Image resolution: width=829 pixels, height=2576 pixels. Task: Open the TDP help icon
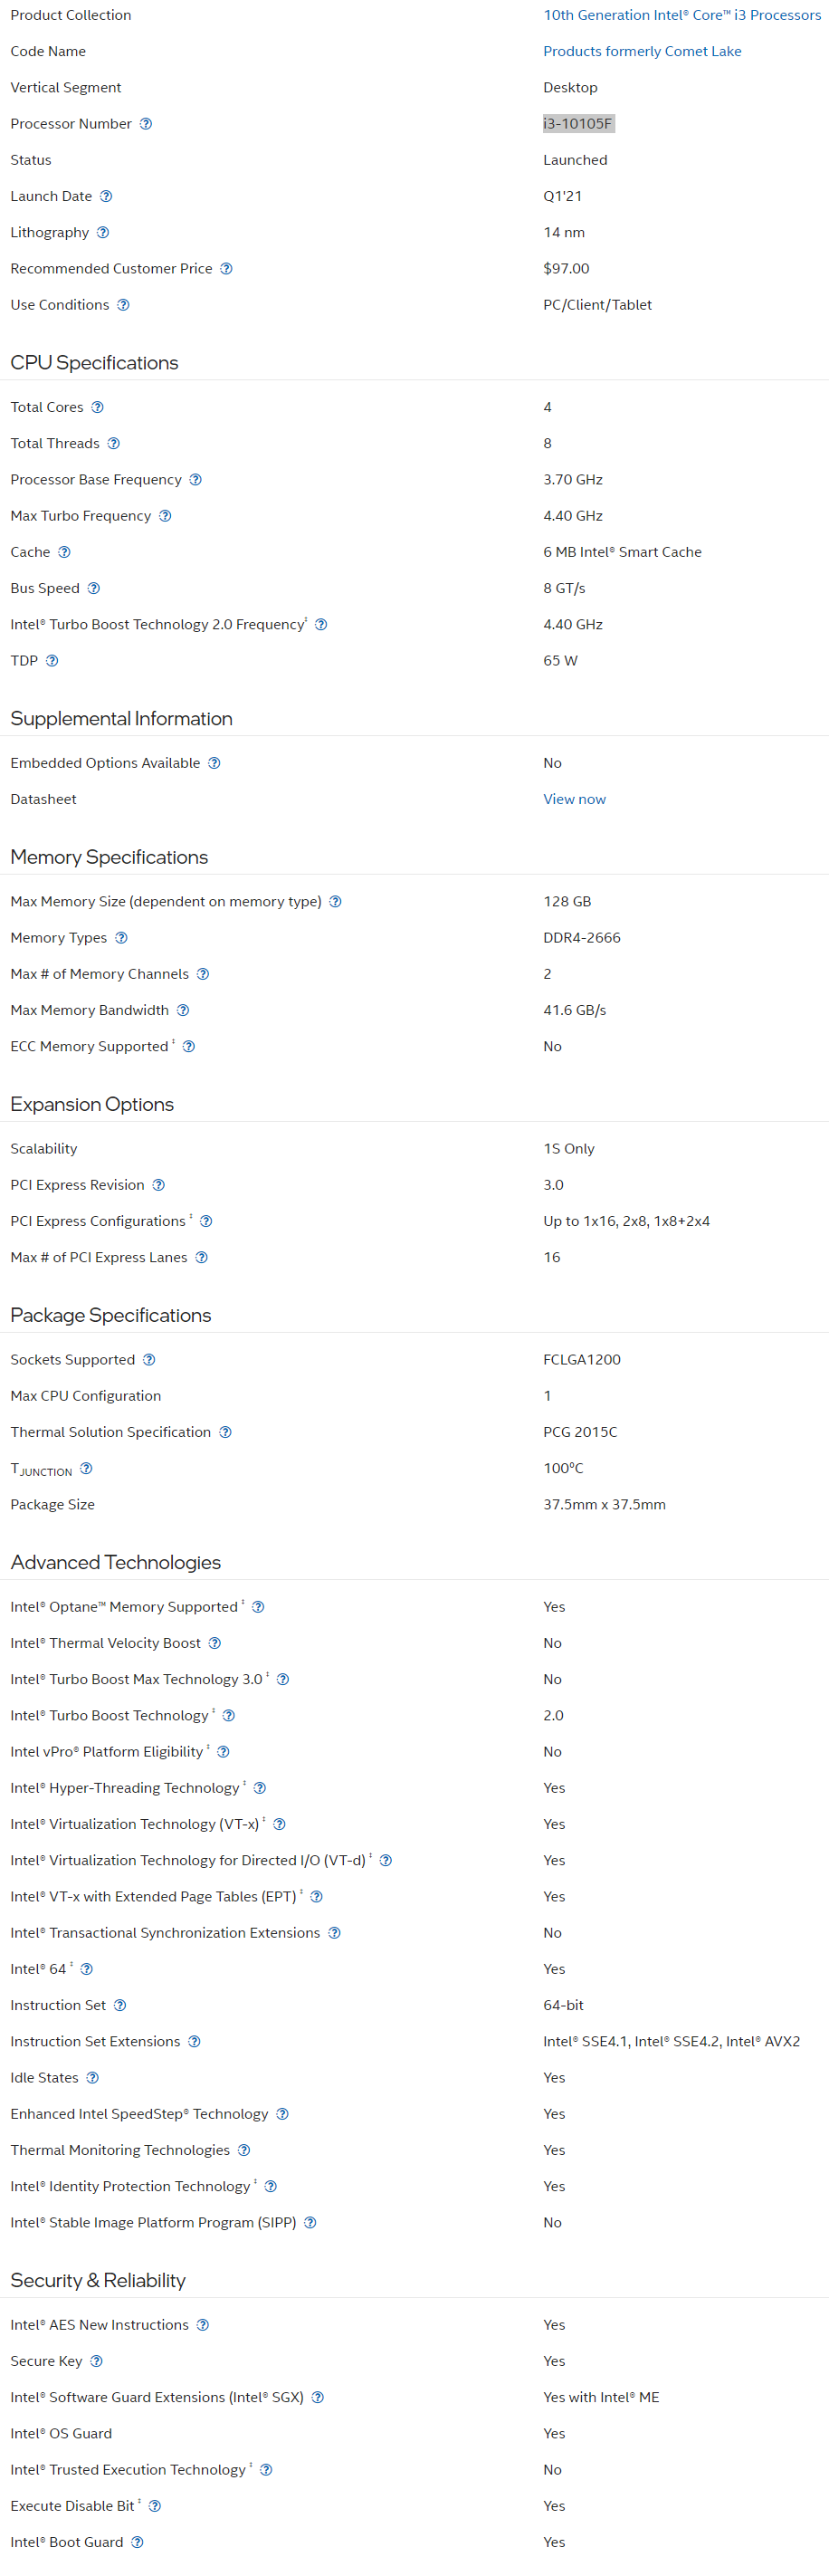[x=52, y=660]
